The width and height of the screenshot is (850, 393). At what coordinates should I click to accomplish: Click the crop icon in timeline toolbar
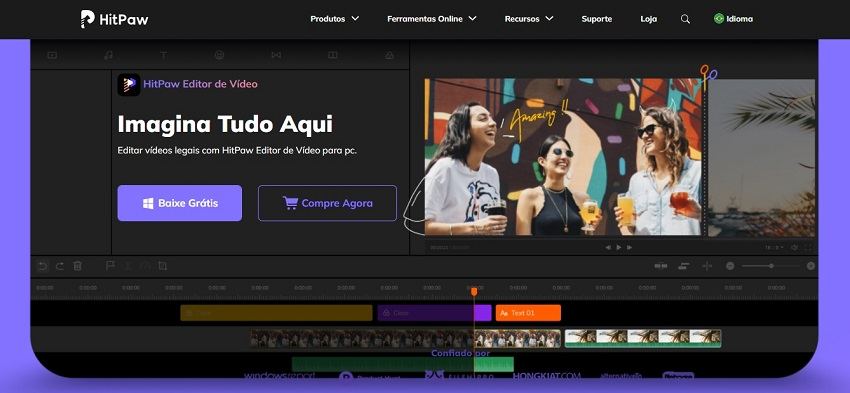click(162, 266)
